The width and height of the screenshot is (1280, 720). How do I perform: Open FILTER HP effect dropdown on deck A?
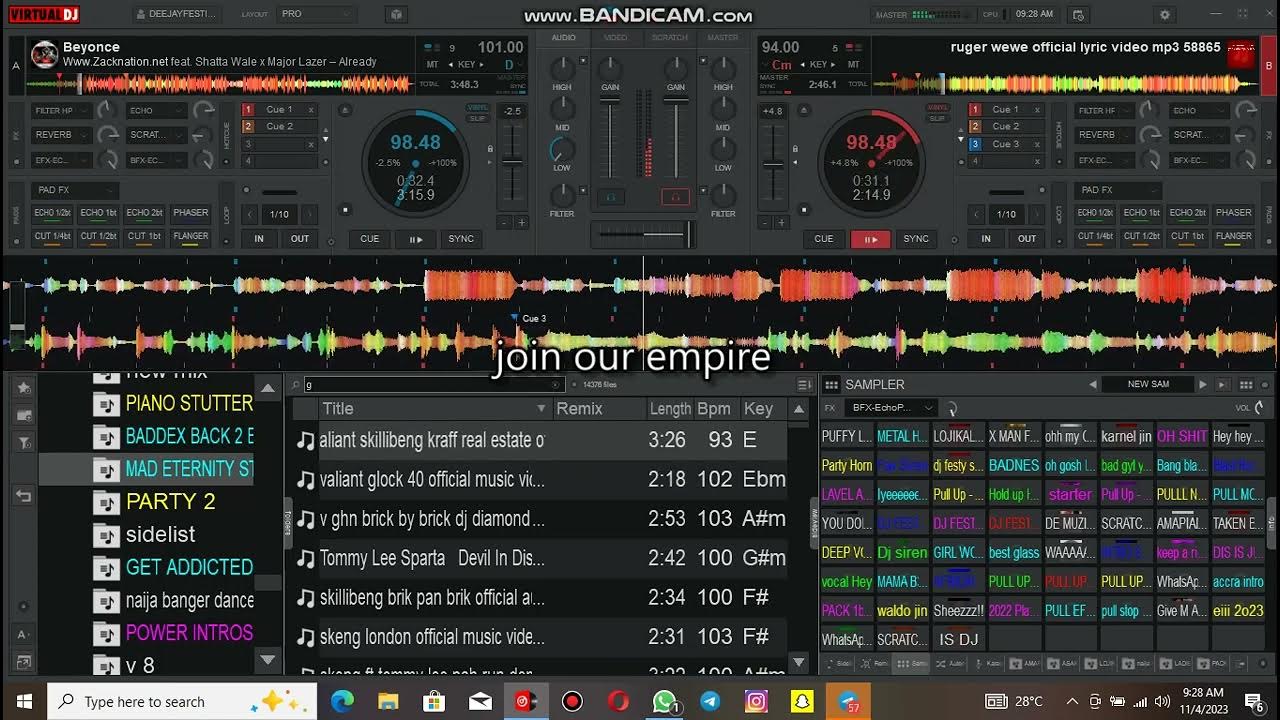[x=62, y=110]
